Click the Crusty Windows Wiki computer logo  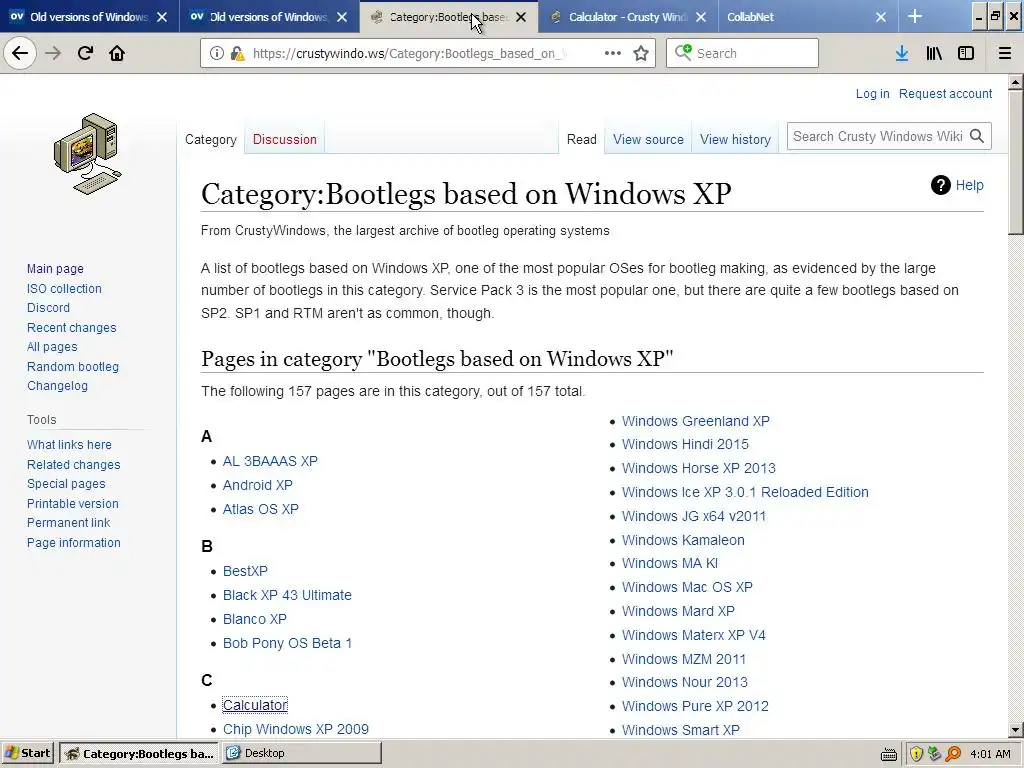(88, 153)
